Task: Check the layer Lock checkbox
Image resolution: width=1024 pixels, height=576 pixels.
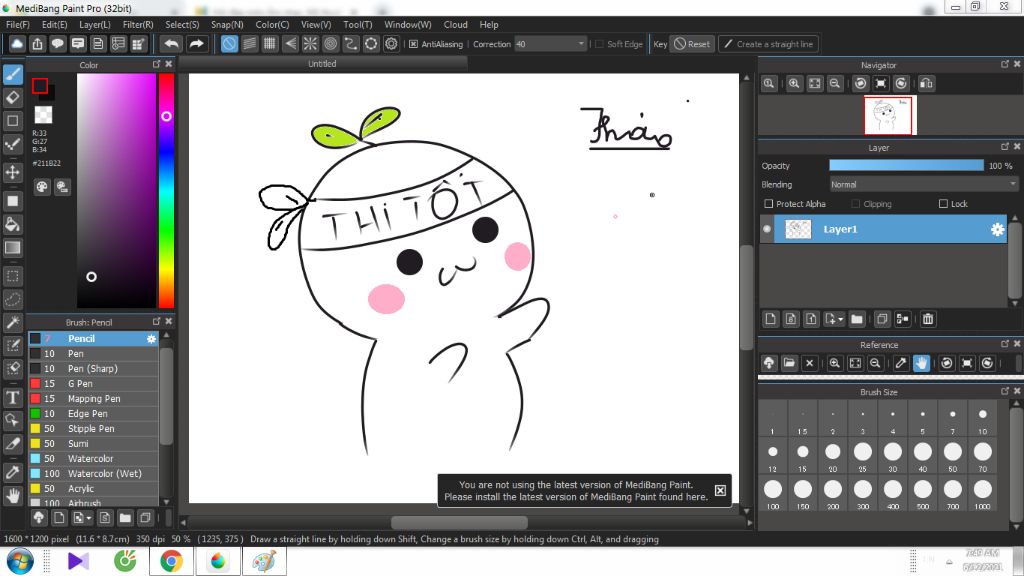Action: 943,204
